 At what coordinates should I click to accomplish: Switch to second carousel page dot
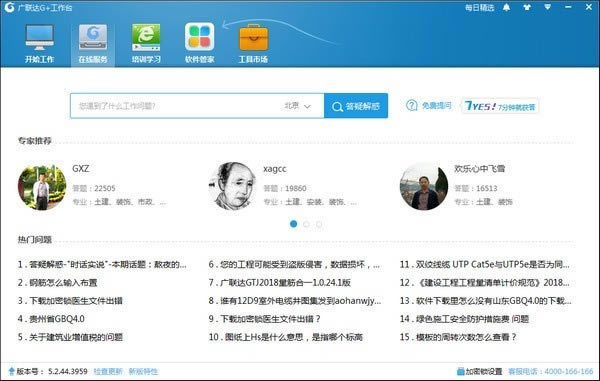click(x=306, y=224)
